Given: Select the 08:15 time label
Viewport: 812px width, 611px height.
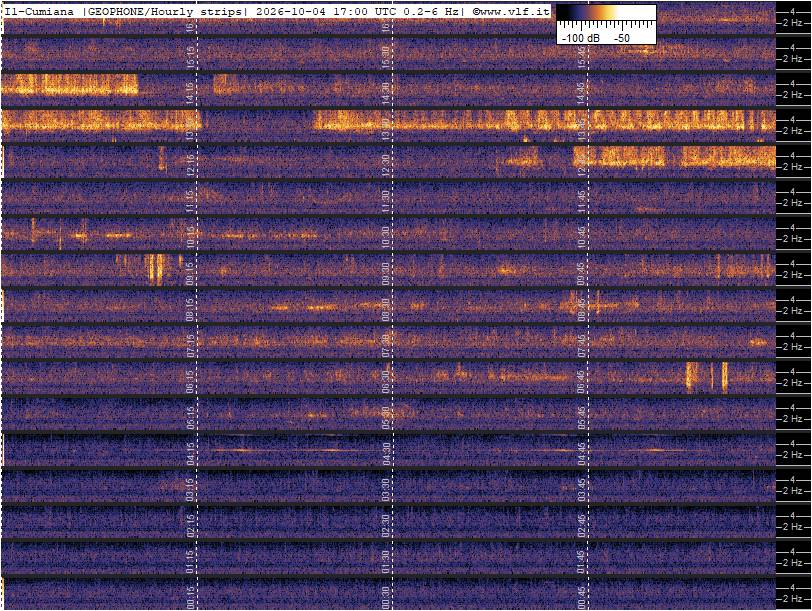Looking at the screenshot, I should 191,310.
